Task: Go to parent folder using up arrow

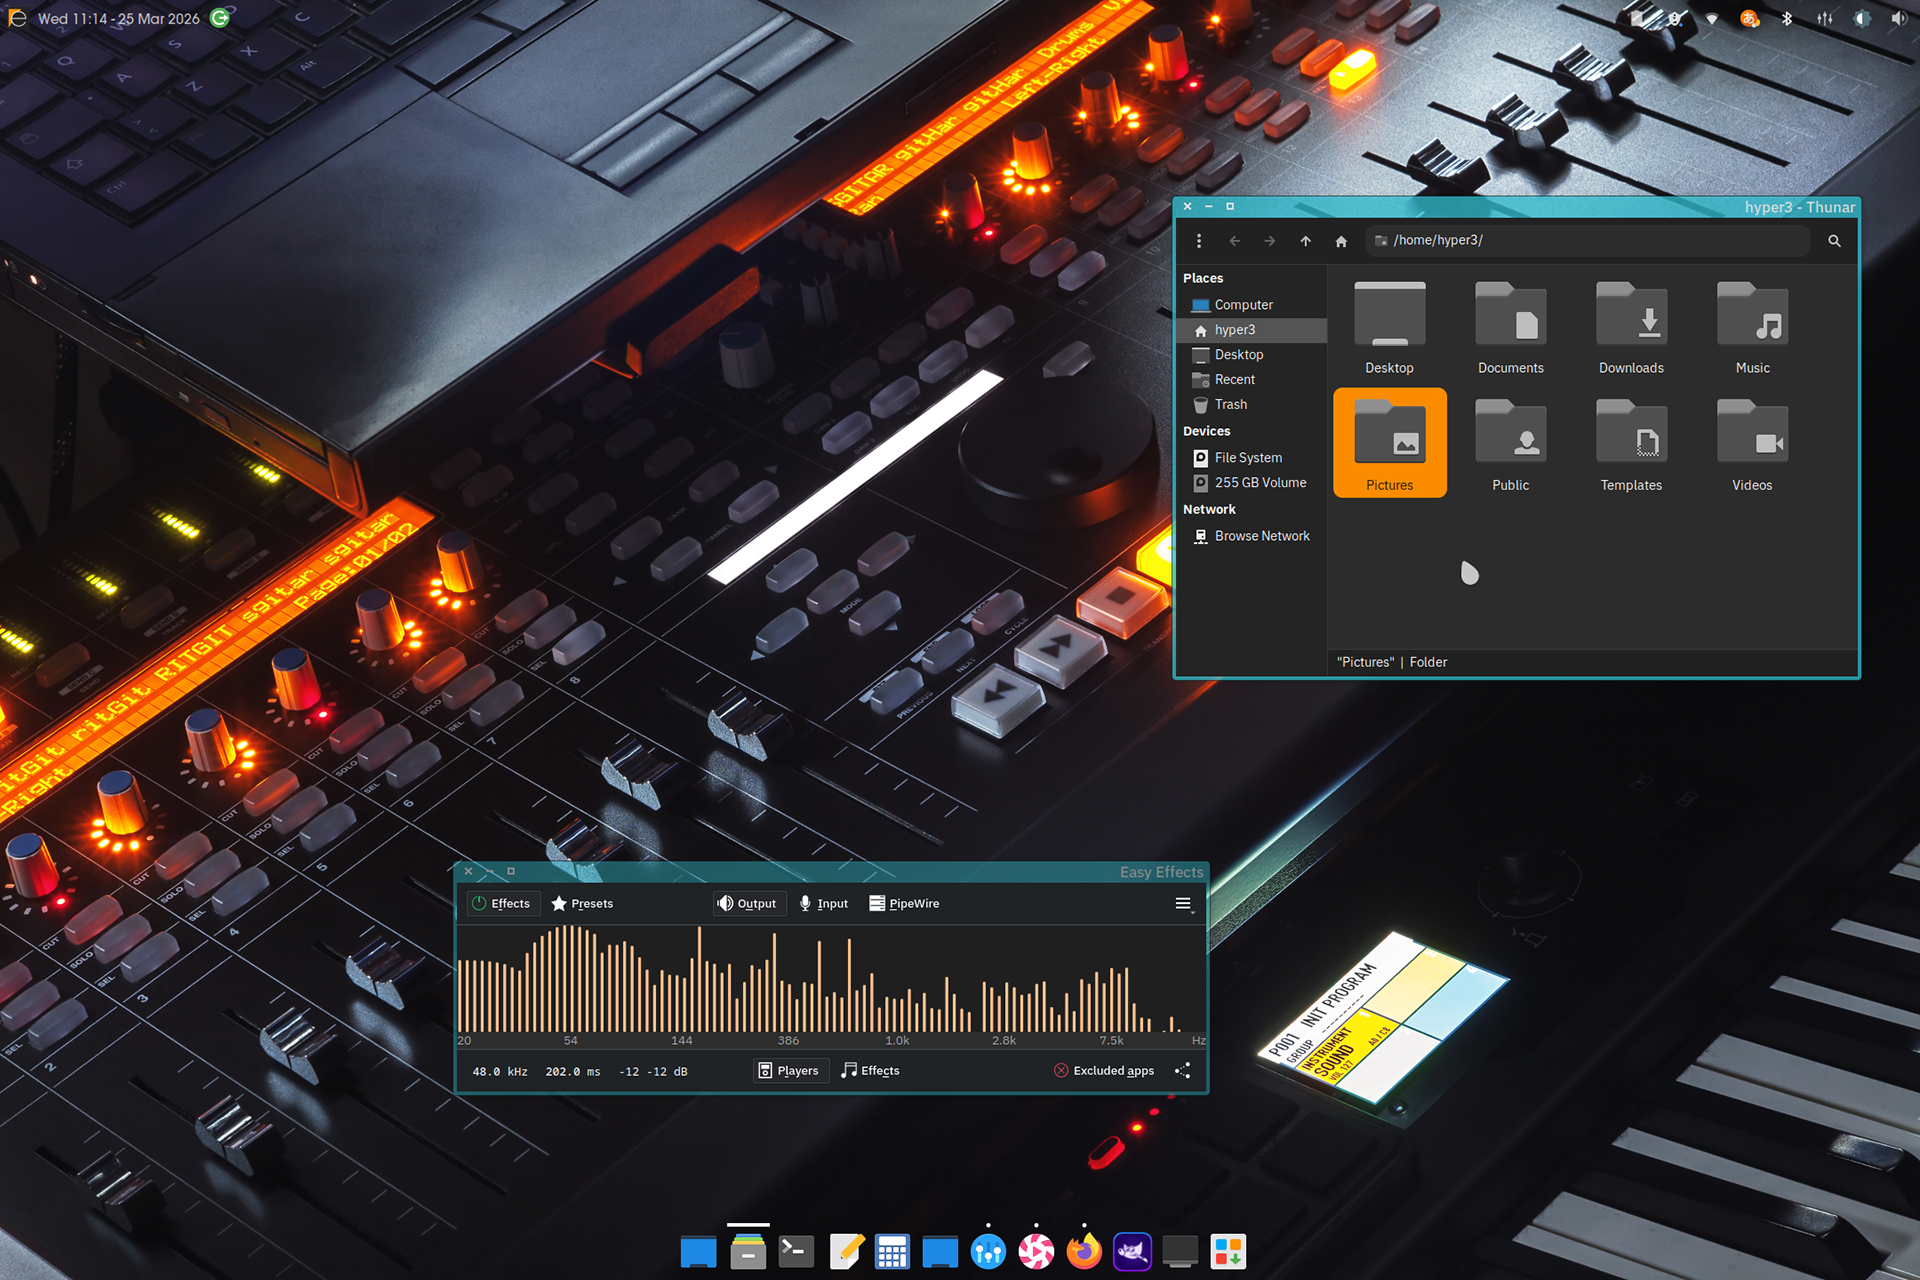Action: [x=1305, y=240]
